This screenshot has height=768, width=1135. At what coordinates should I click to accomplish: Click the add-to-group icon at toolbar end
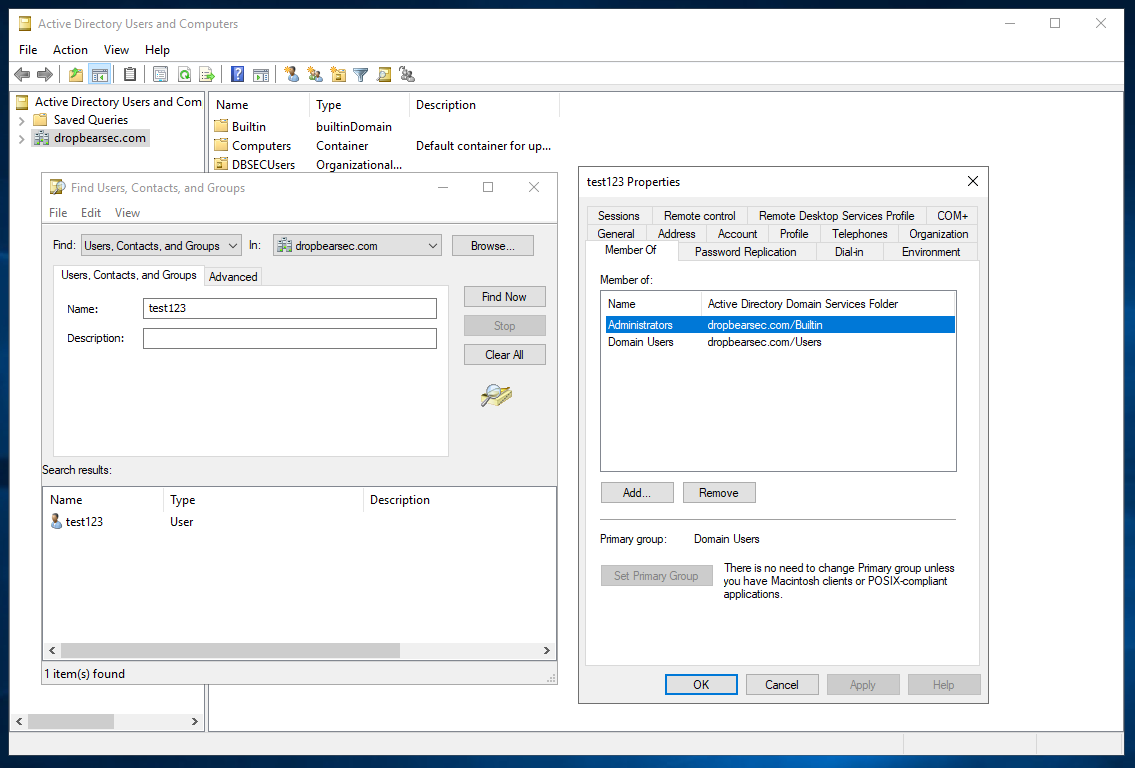pos(408,75)
